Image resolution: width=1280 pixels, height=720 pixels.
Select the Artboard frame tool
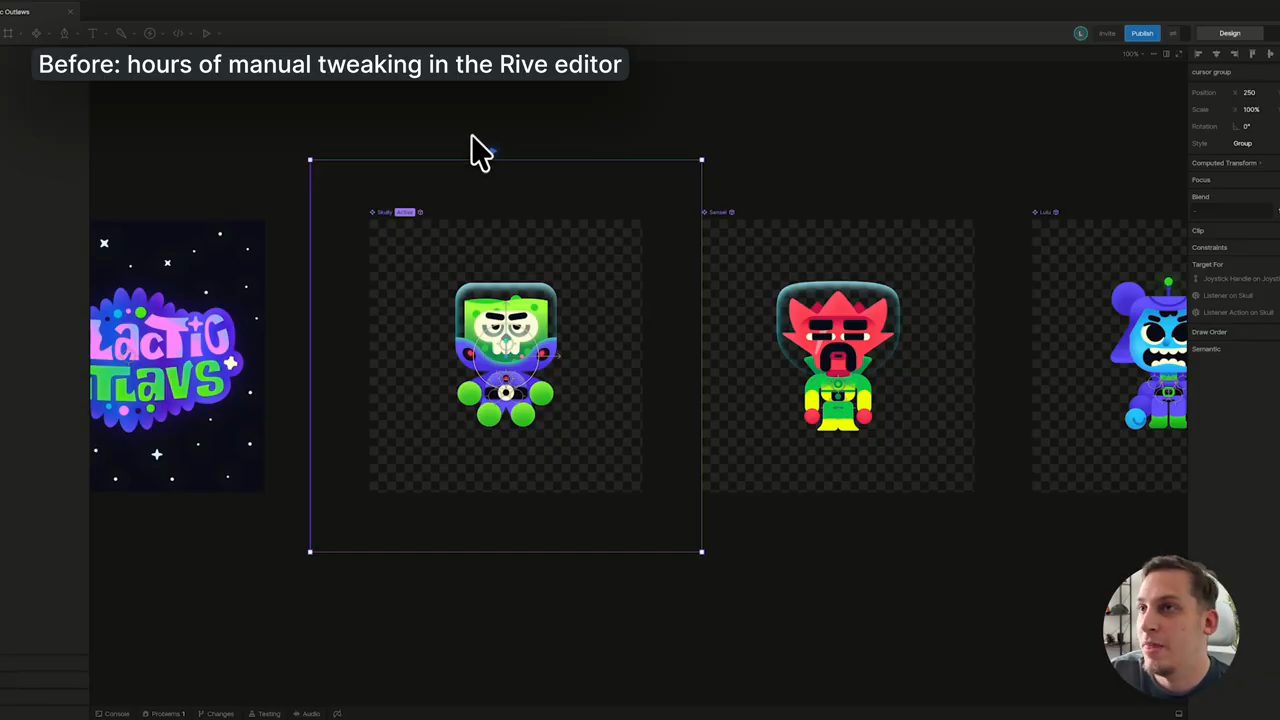(x=8, y=33)
